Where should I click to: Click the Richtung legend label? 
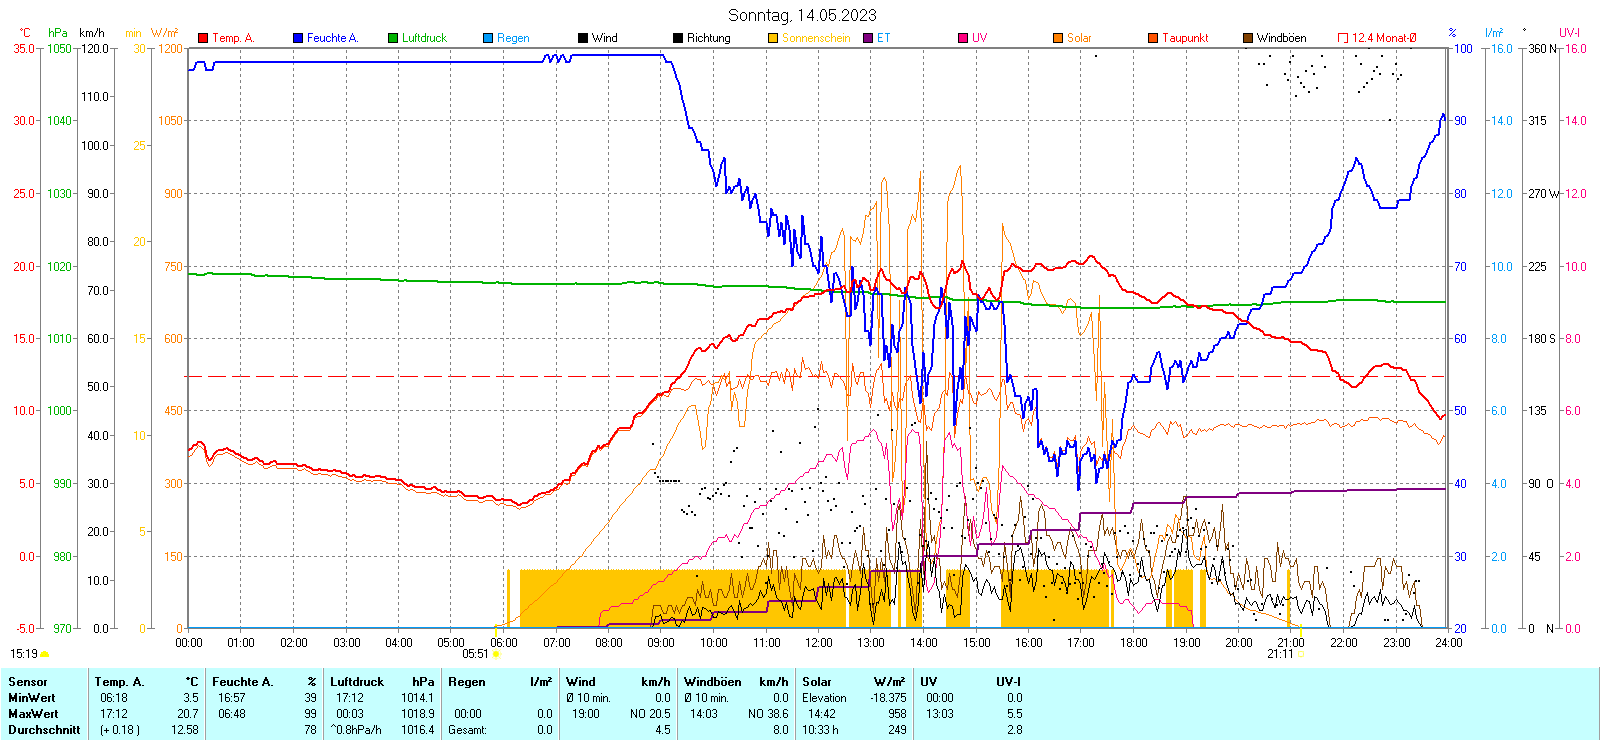tap(708, 38)
